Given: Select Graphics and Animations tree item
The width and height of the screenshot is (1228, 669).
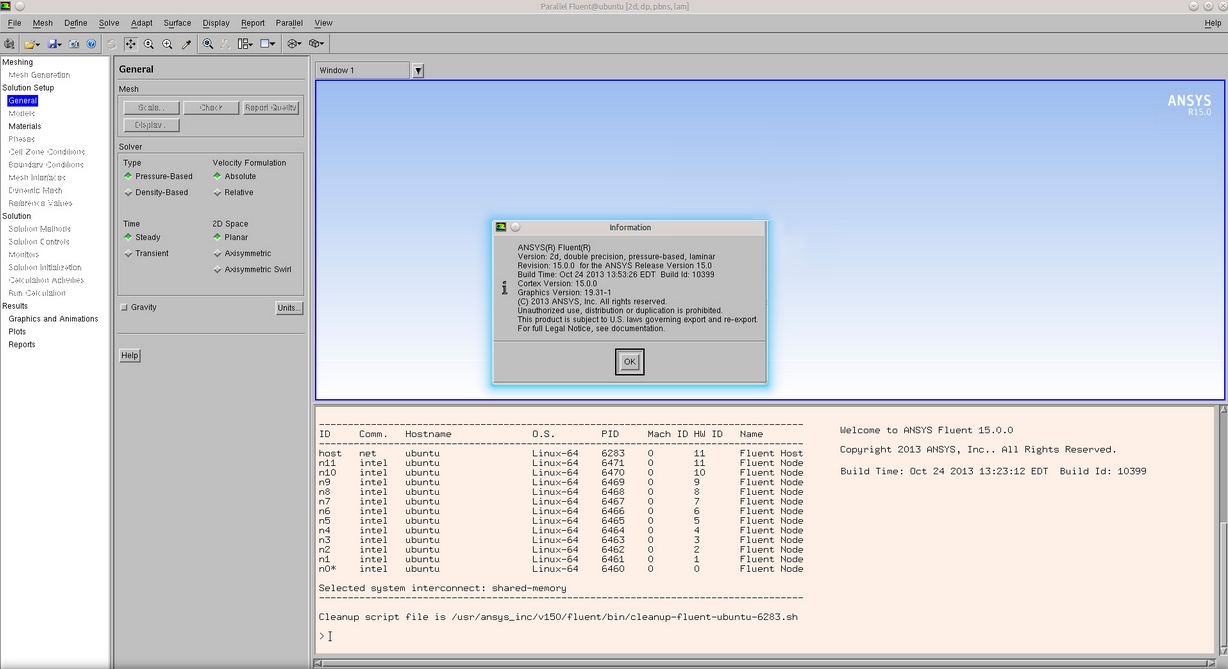Looking at the screenshot, I should pyautogui.click(x=53, y=319).
